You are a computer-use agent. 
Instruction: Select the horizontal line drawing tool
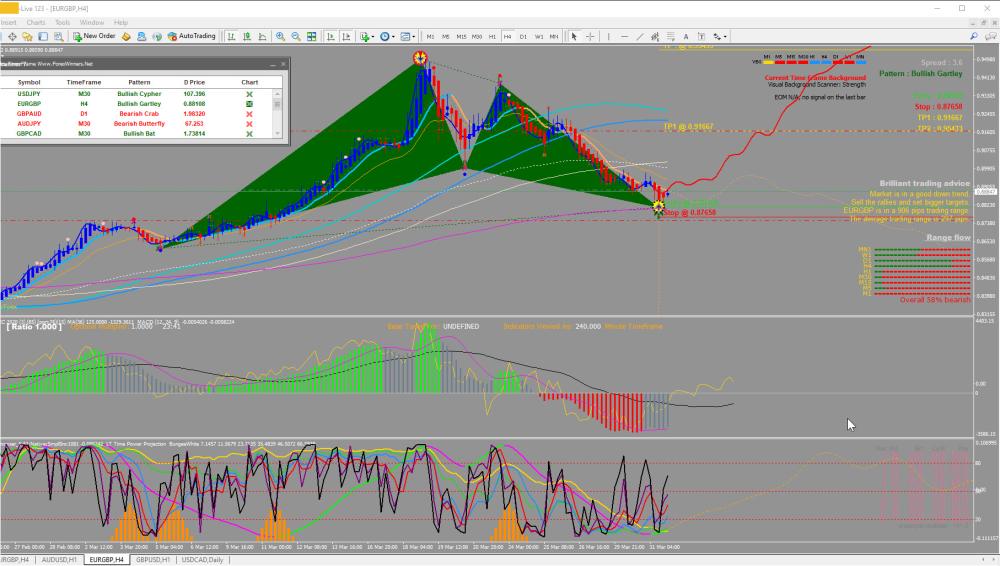pos(624,36)
